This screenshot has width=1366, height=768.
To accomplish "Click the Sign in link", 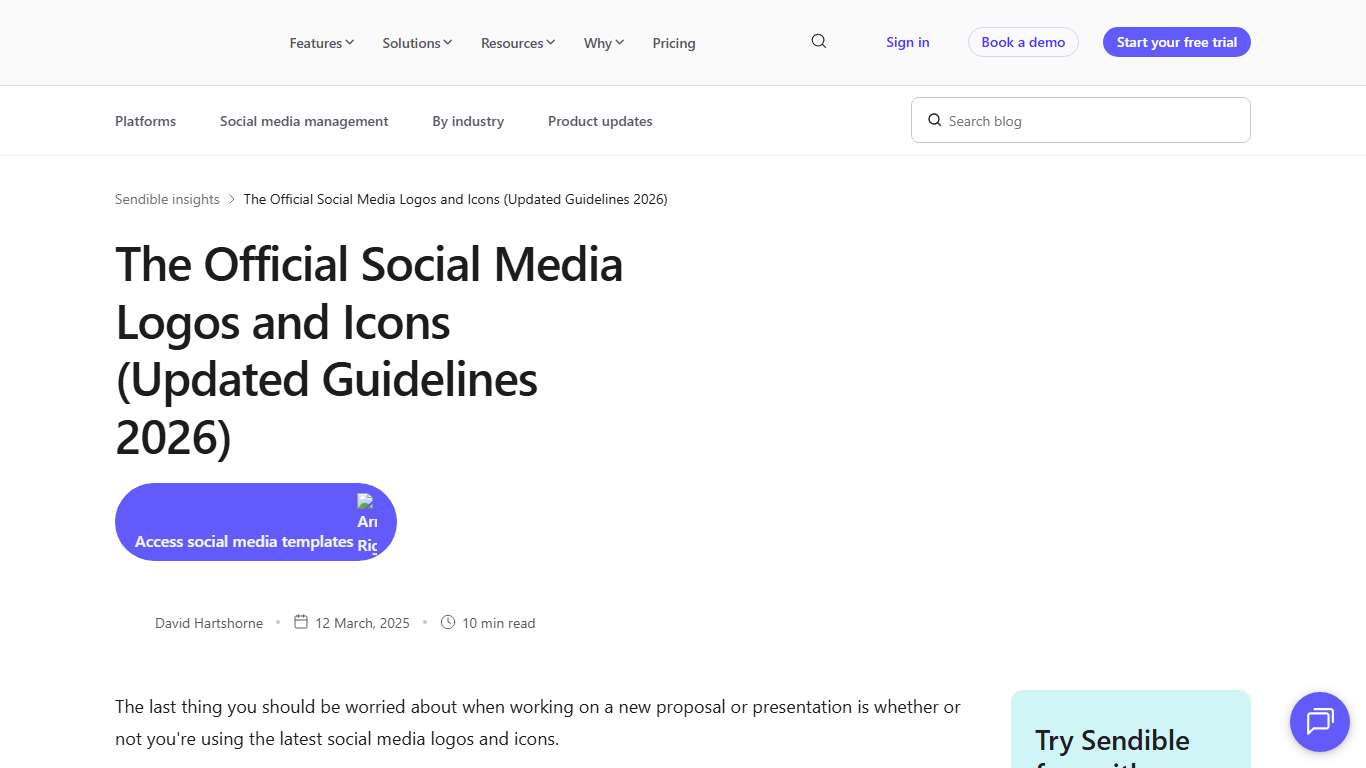I will click(x=907, y=42).
